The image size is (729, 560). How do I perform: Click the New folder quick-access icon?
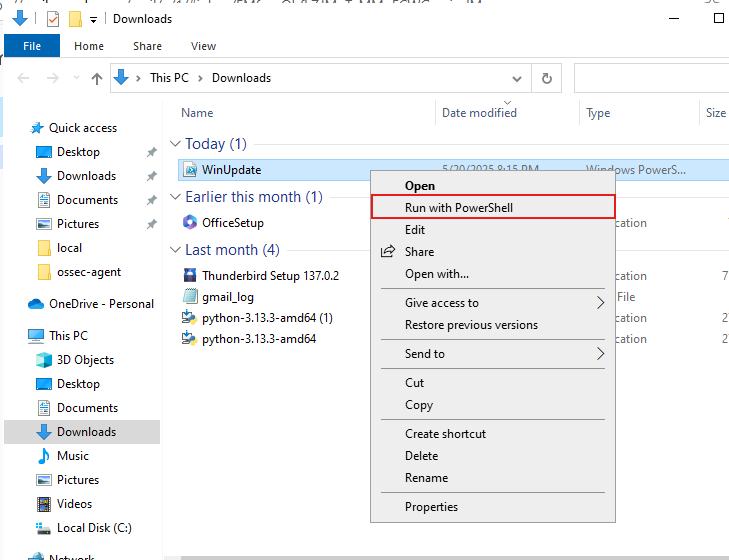tap(75, 19)
